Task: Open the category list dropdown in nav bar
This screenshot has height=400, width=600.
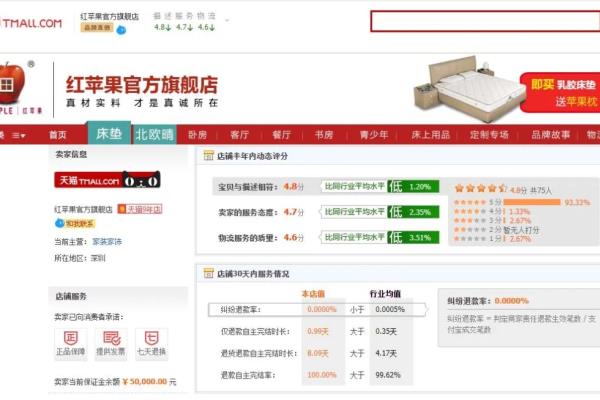Action: 18,135
